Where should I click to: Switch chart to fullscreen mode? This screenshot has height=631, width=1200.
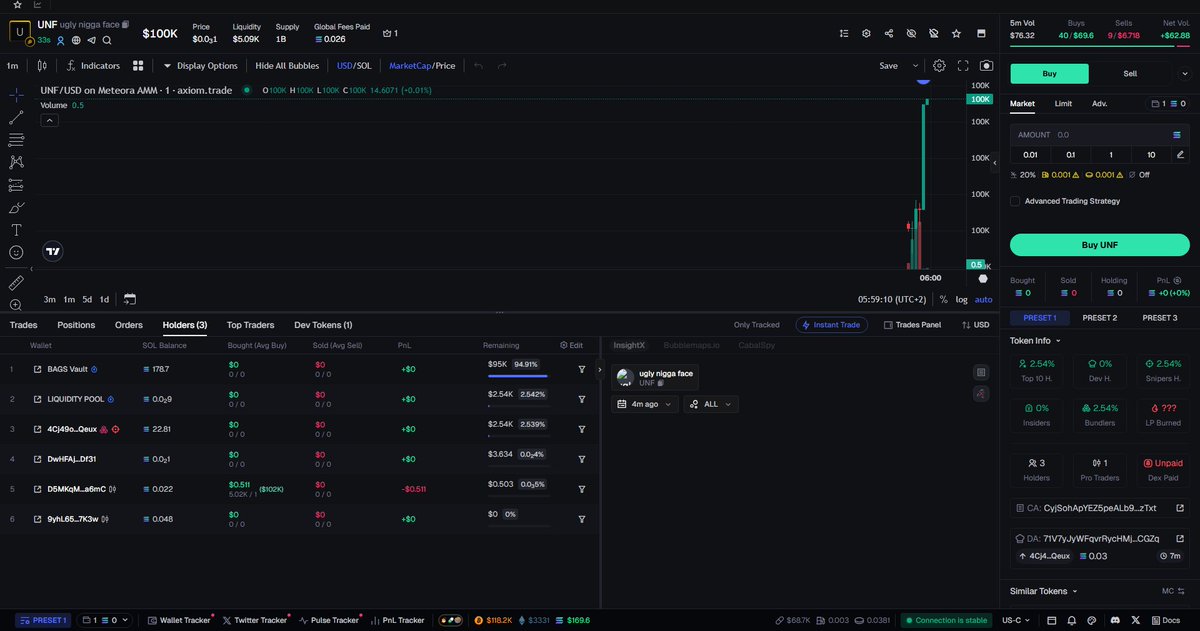tap(963, 66)
